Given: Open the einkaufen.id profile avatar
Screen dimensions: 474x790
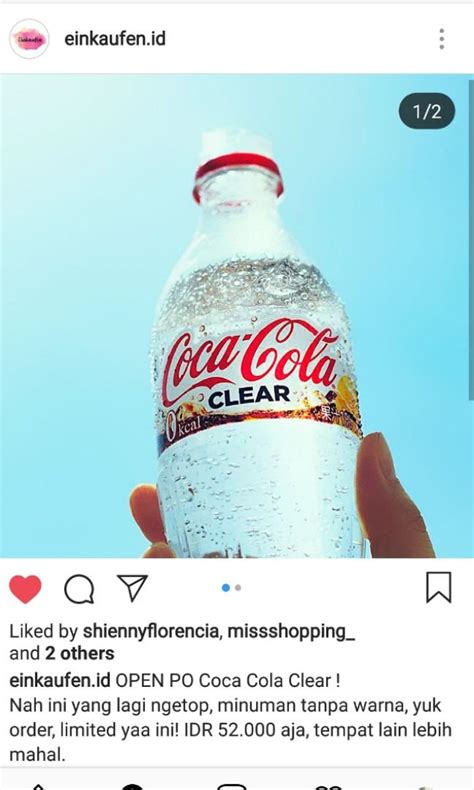Looking at the screenshot, I should [29, 39].
